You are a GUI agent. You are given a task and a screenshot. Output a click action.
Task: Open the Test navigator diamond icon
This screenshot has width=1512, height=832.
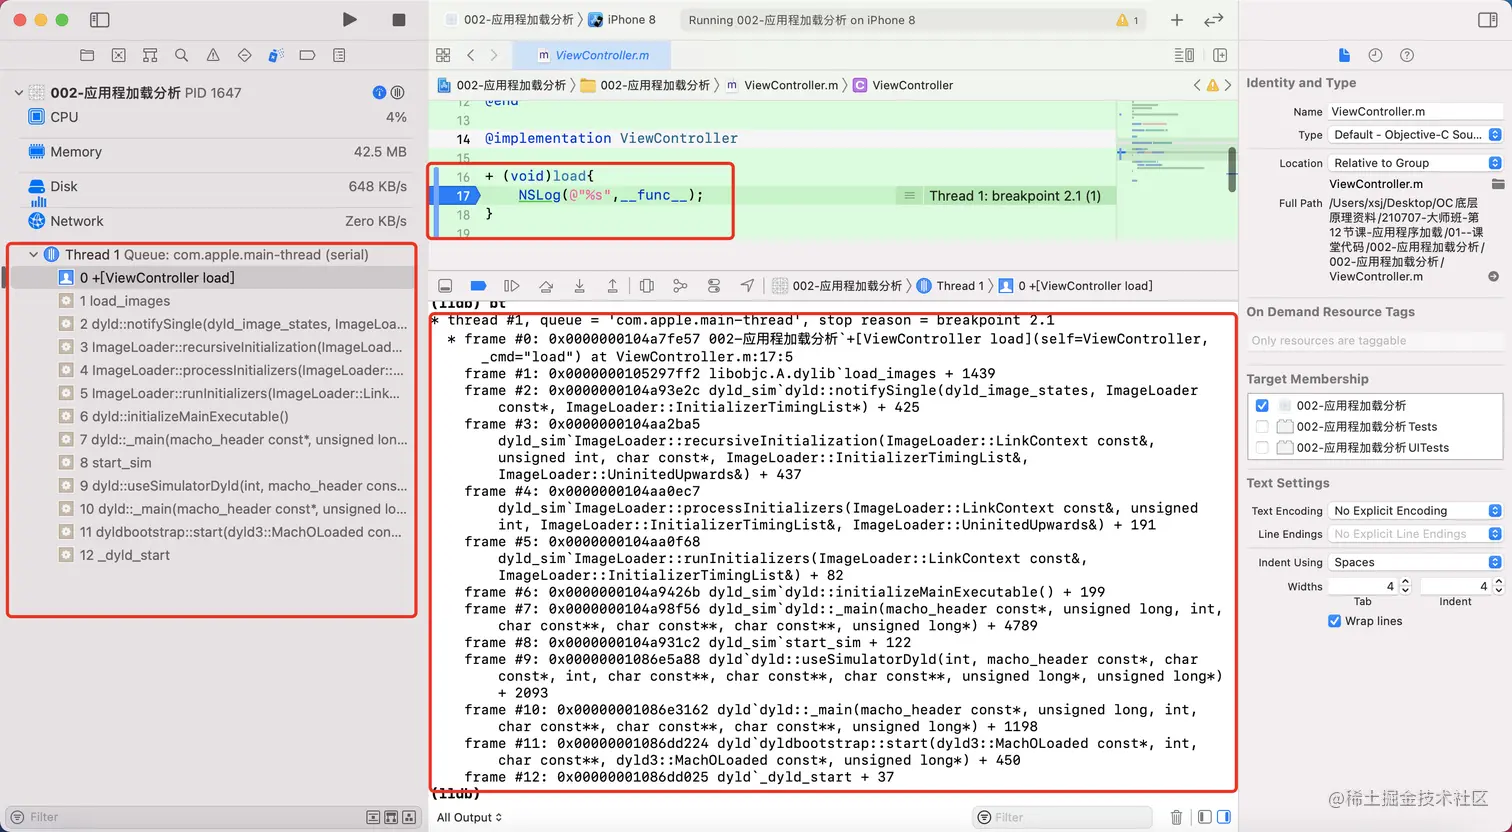244,56
